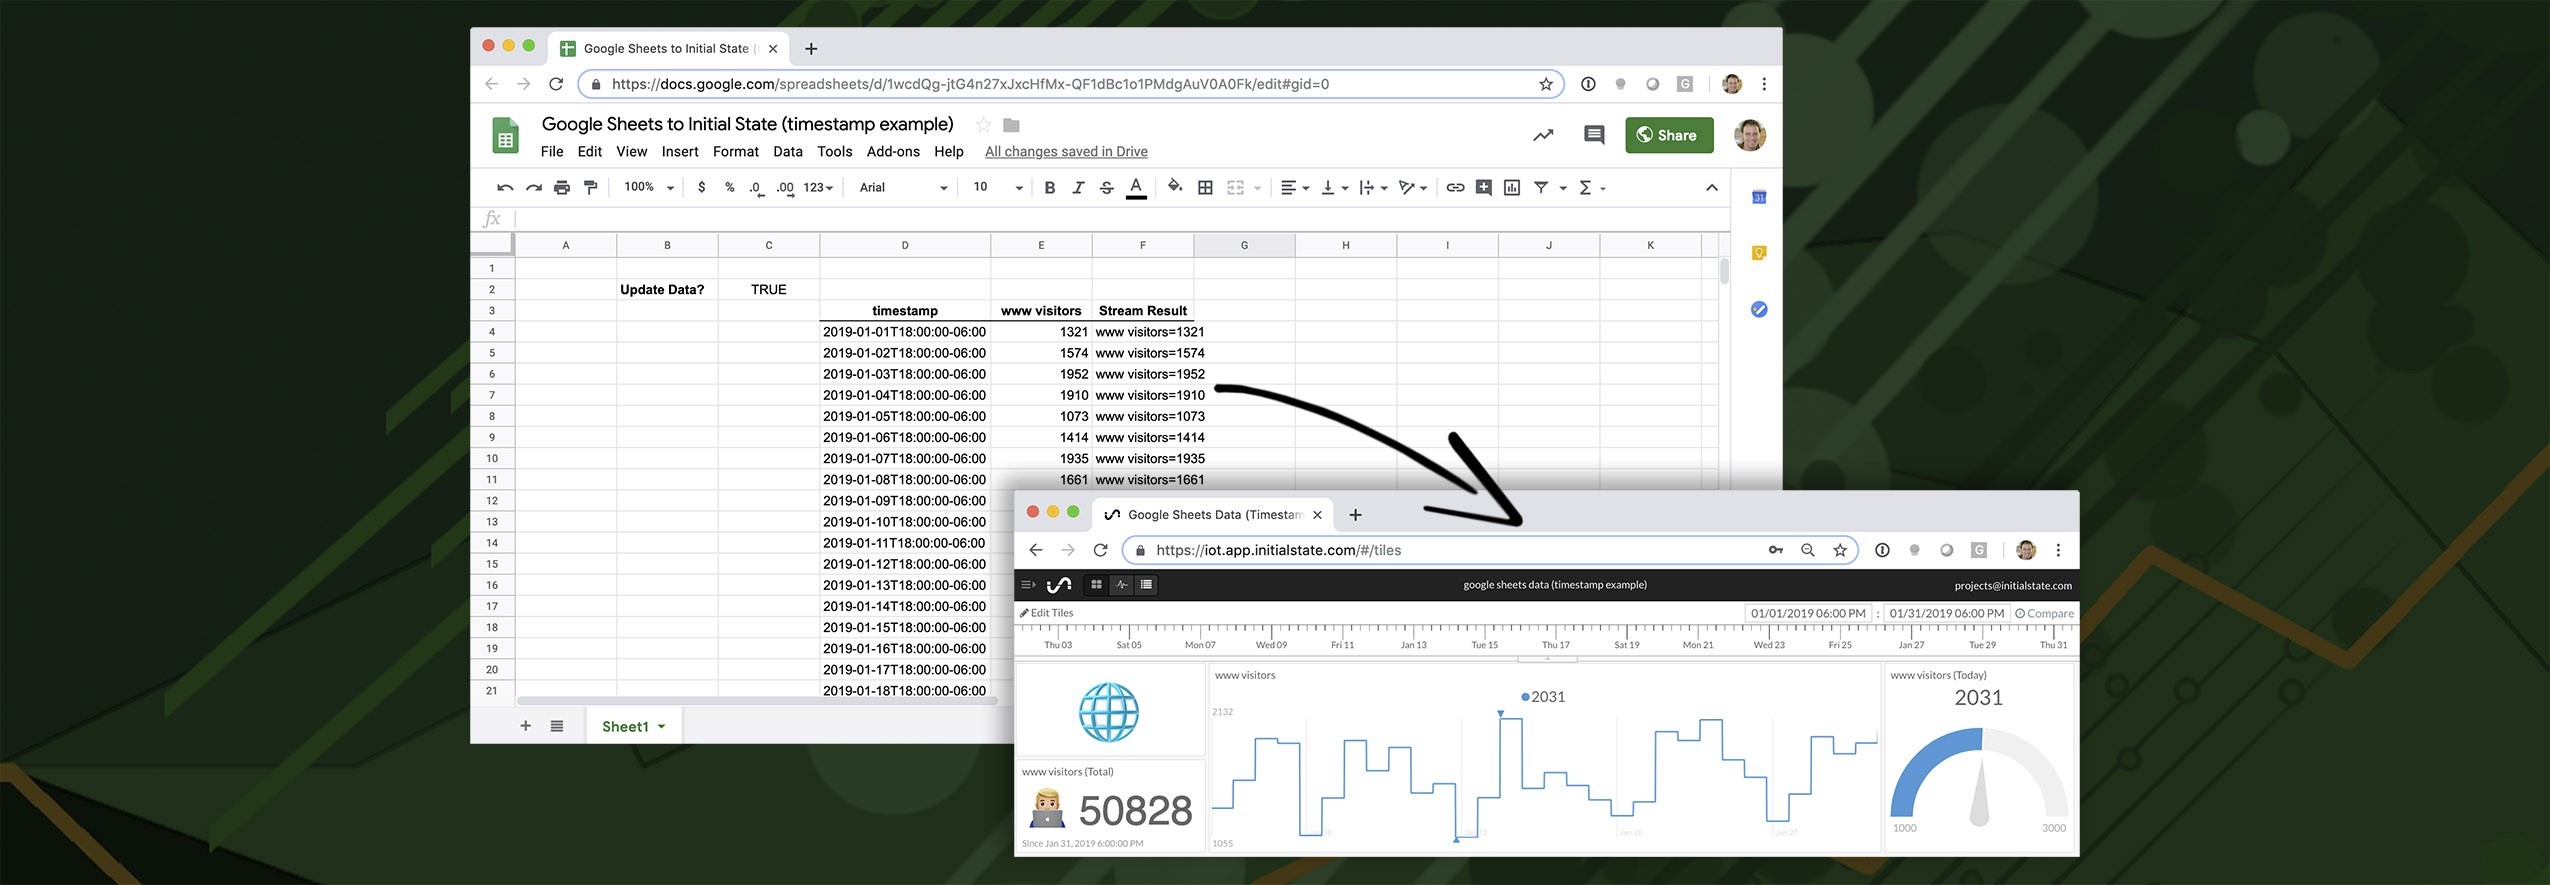This screenshot has height=885, width=2550.
Task: Click the create filter icon
Action: (1541, 188)
